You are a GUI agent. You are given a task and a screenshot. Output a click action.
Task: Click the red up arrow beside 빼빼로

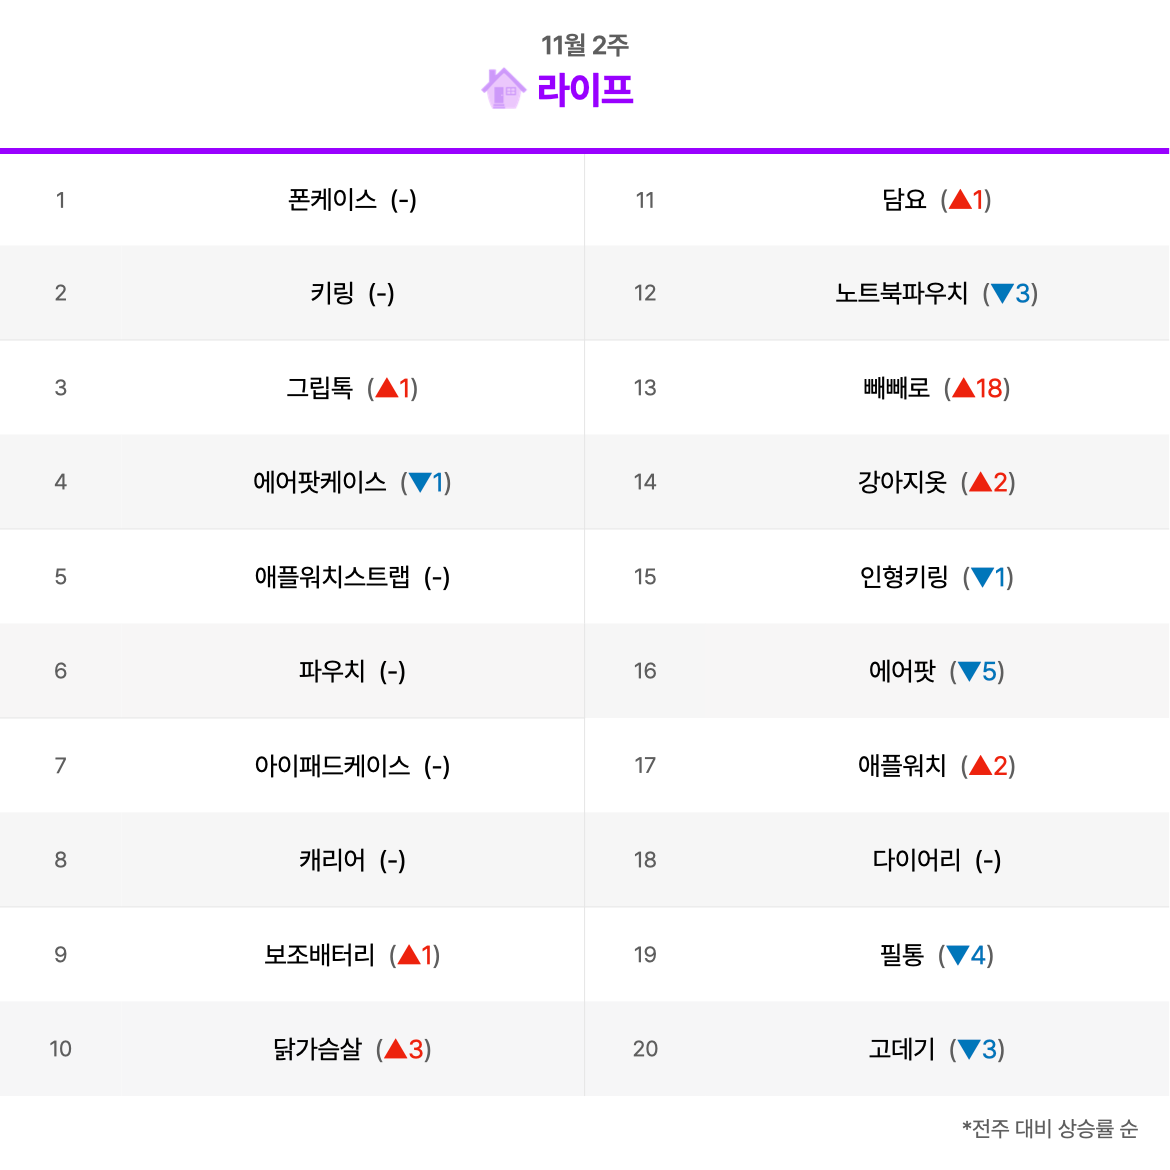[x=963, y=387]
